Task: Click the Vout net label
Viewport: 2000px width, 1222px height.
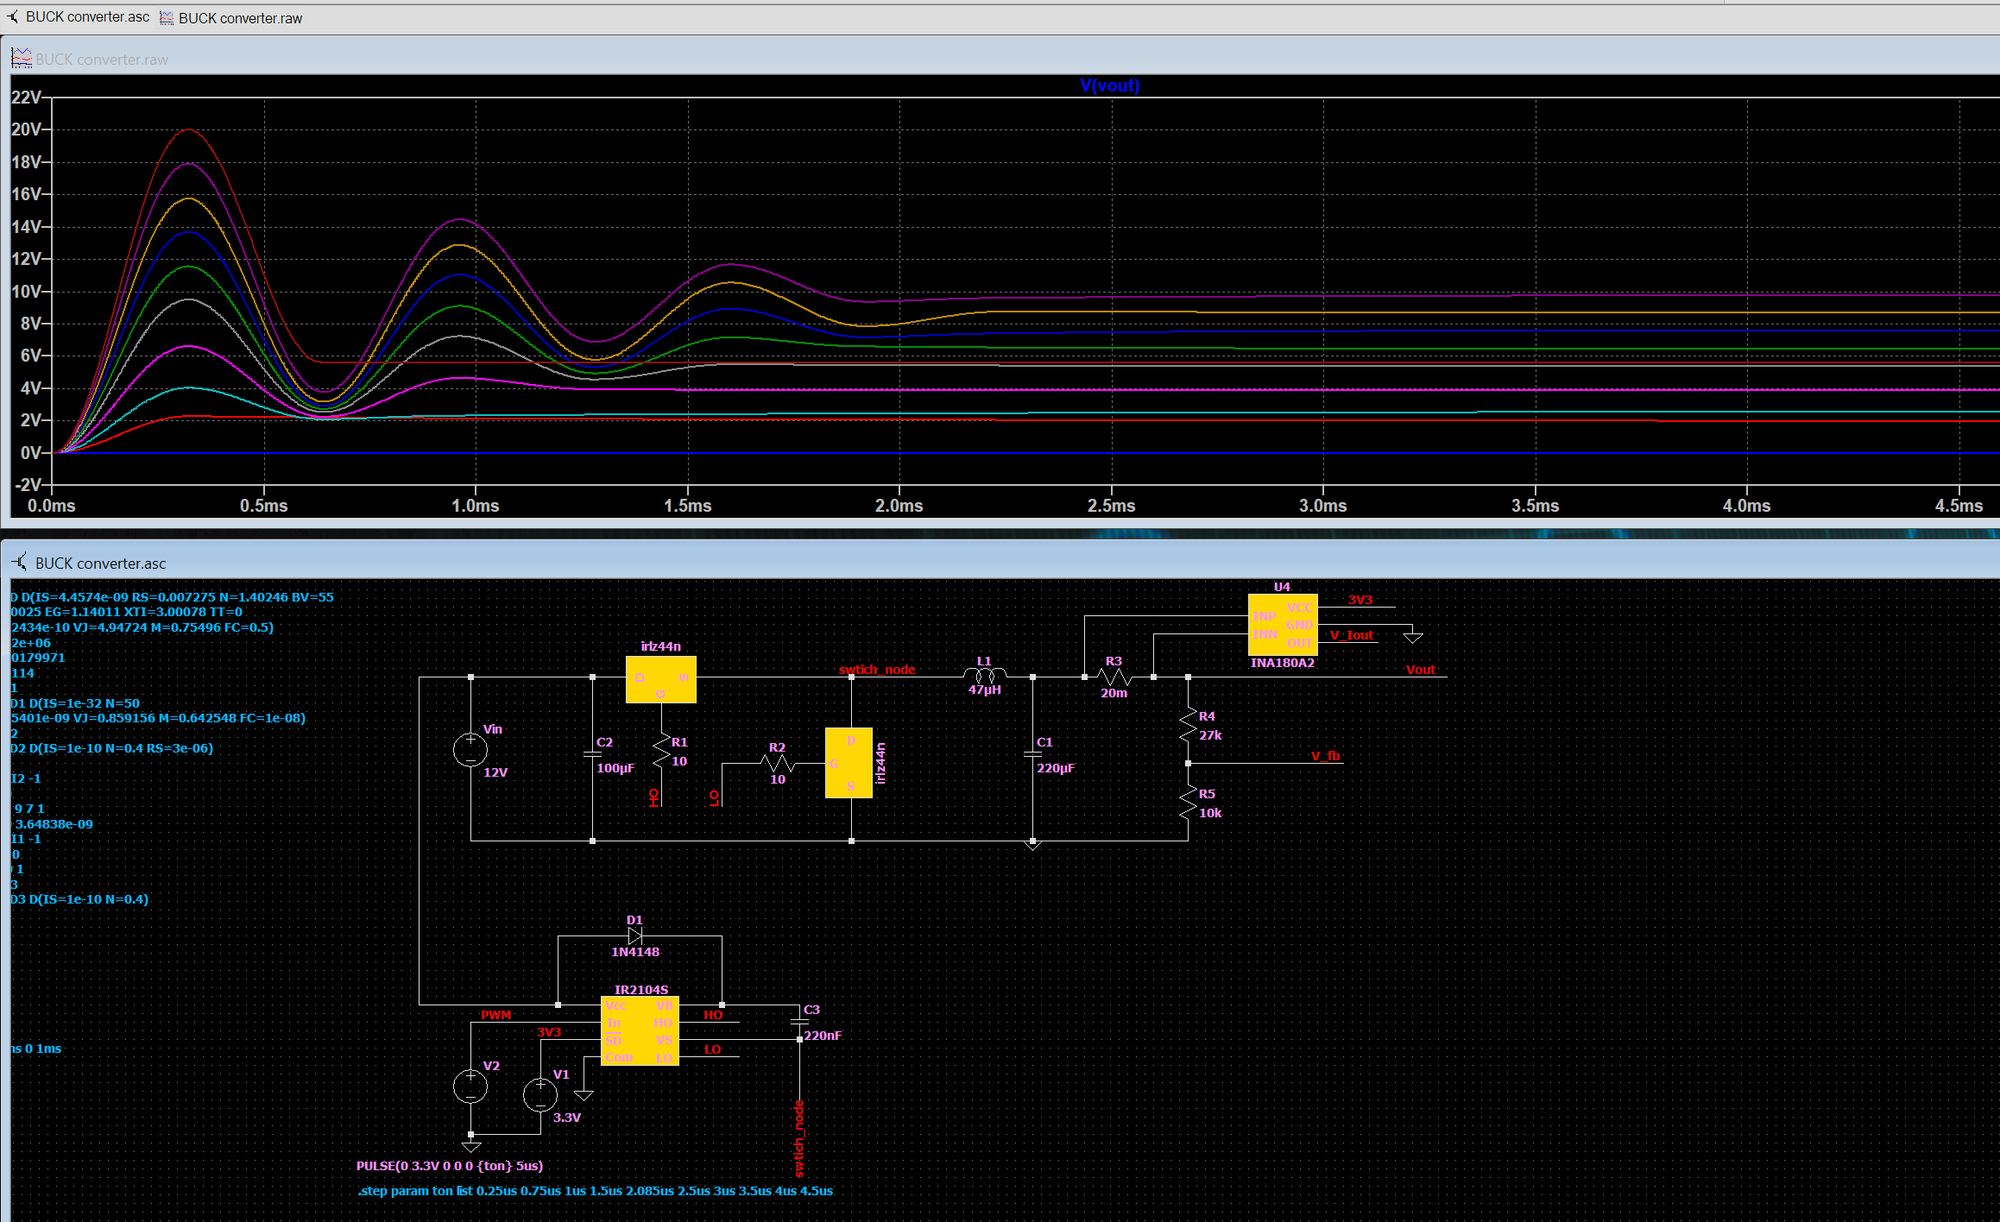Action: click(x=1420, y=670)
